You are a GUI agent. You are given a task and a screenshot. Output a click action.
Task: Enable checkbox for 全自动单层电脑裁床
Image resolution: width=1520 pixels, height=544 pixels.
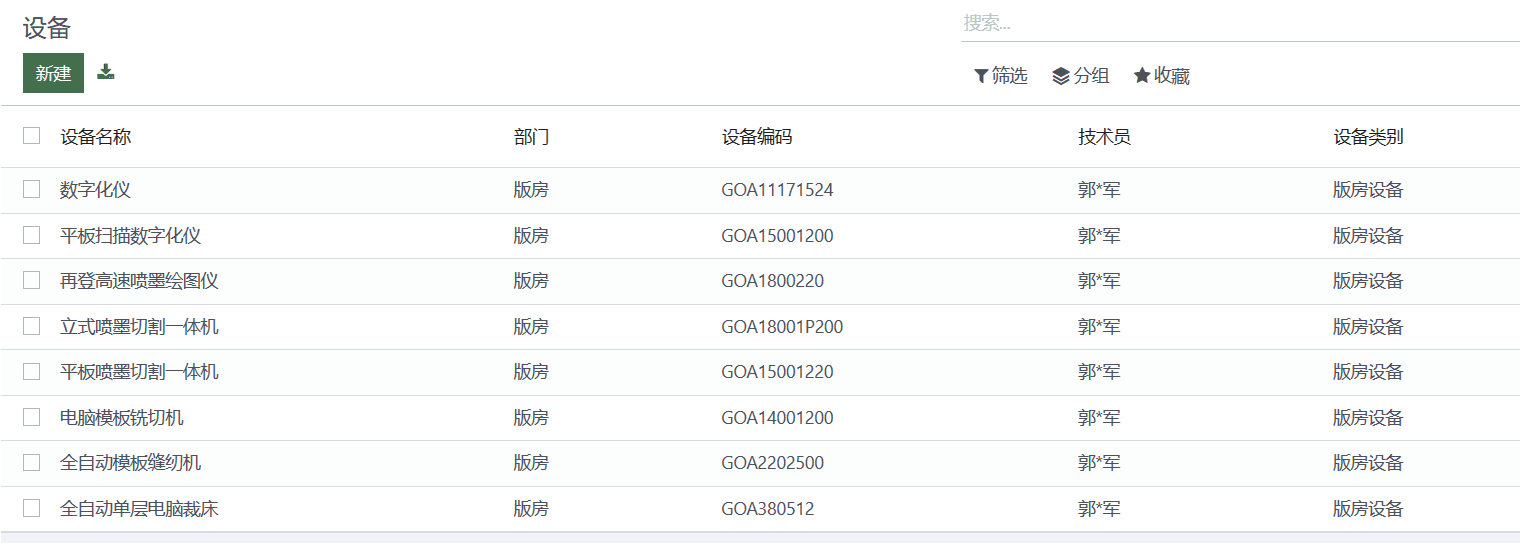coord(32,508)
